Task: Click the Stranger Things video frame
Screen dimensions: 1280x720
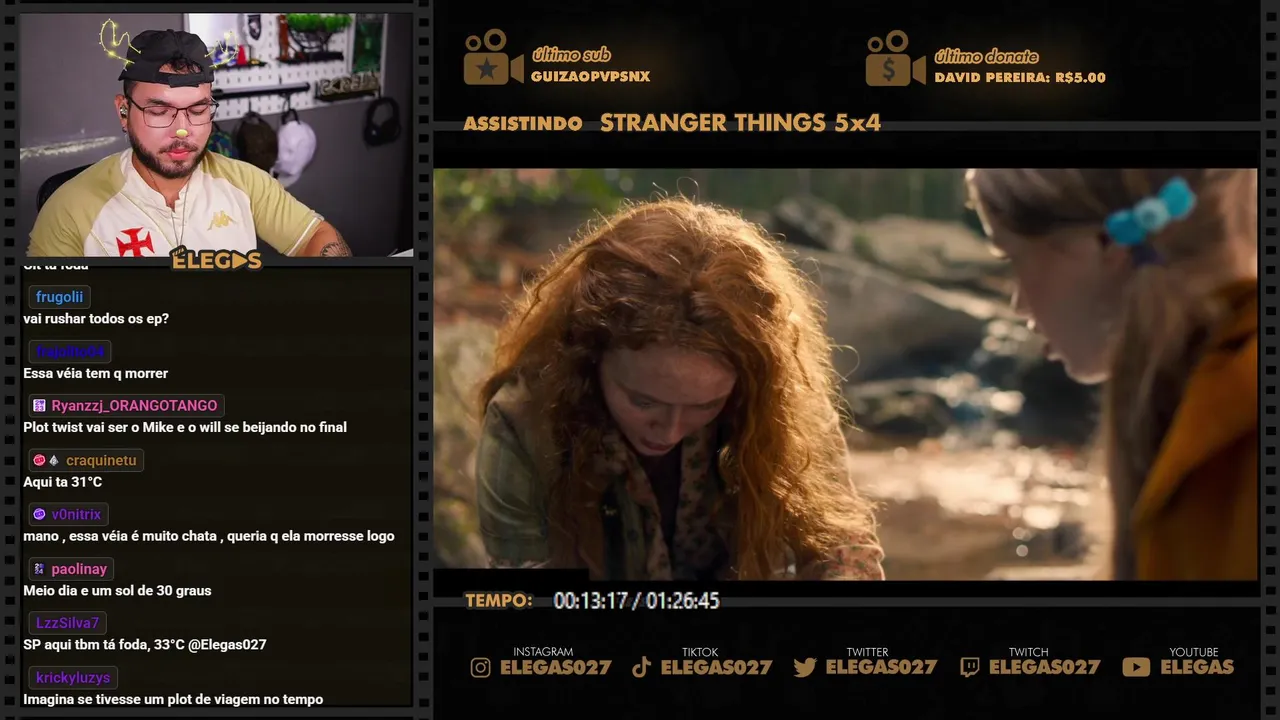Action: pyautogui.click(x=845, y=374)
